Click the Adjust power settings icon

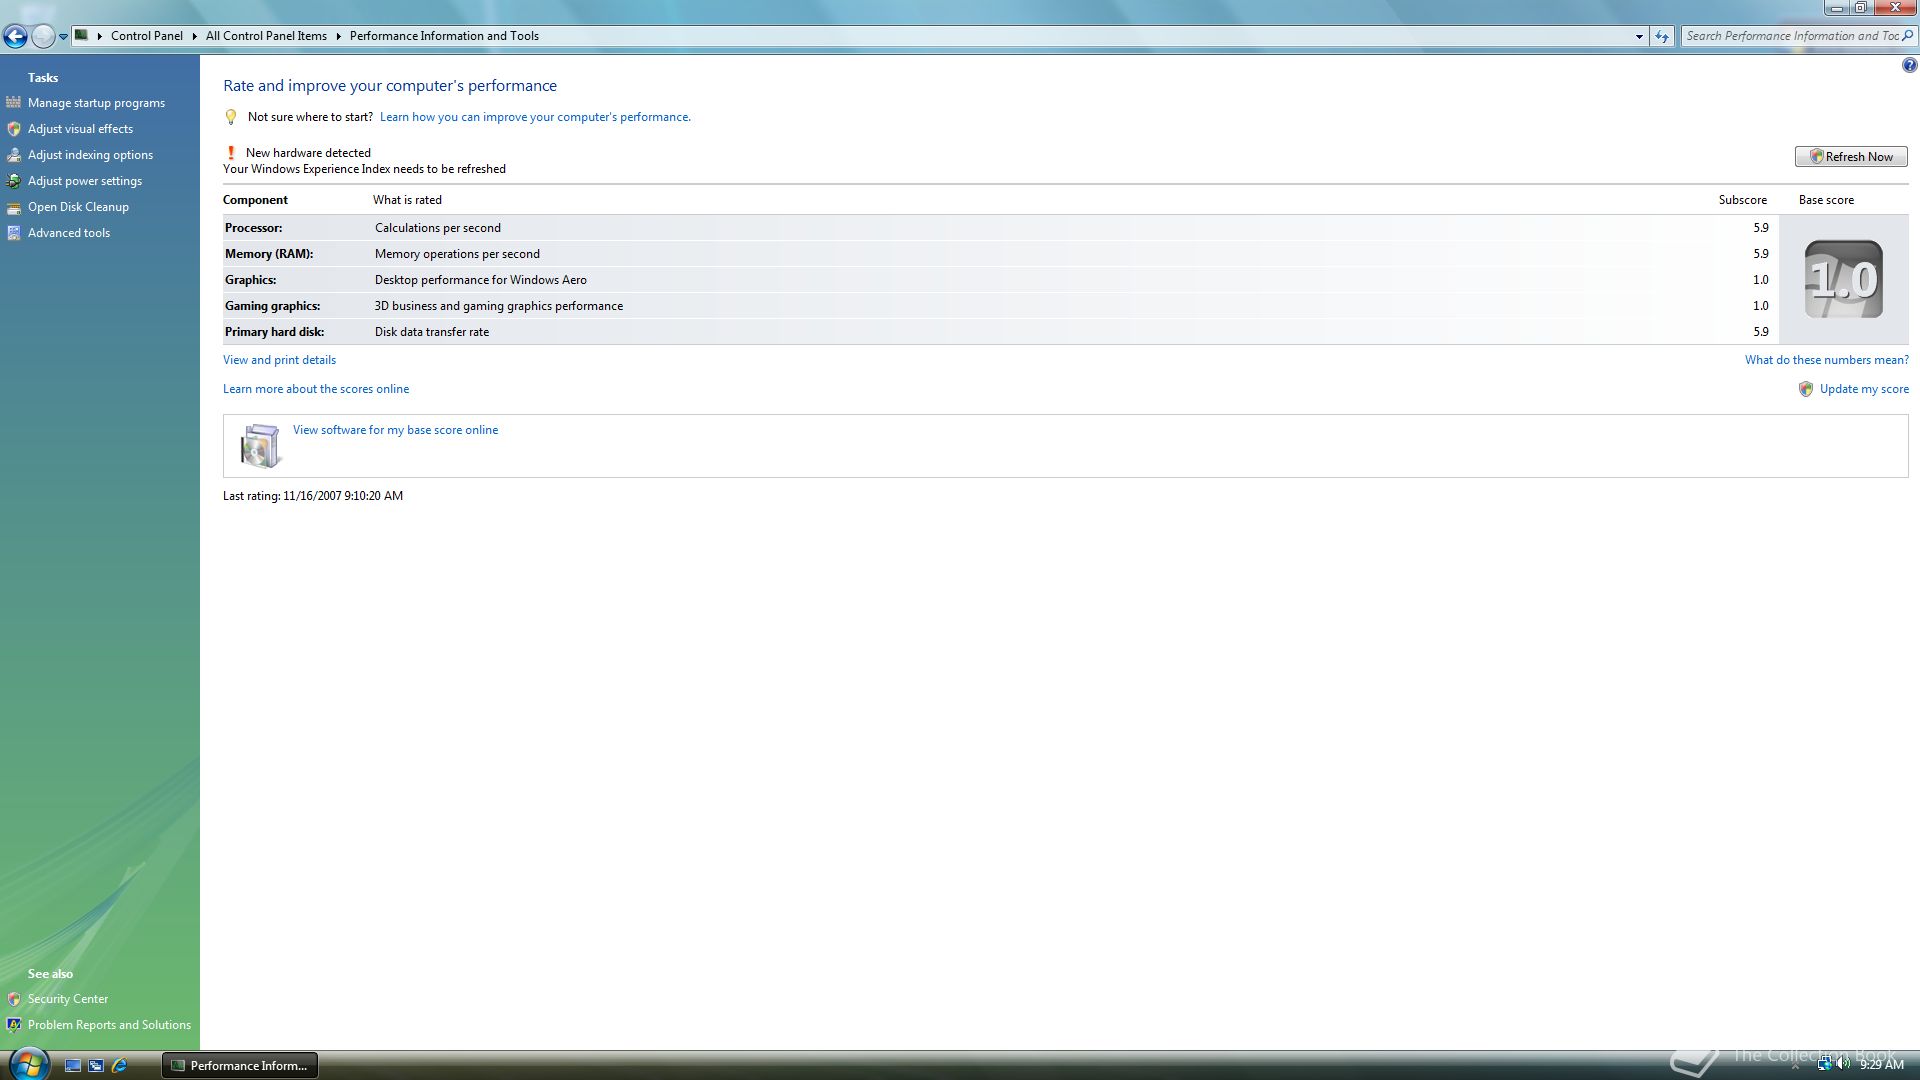14,181
